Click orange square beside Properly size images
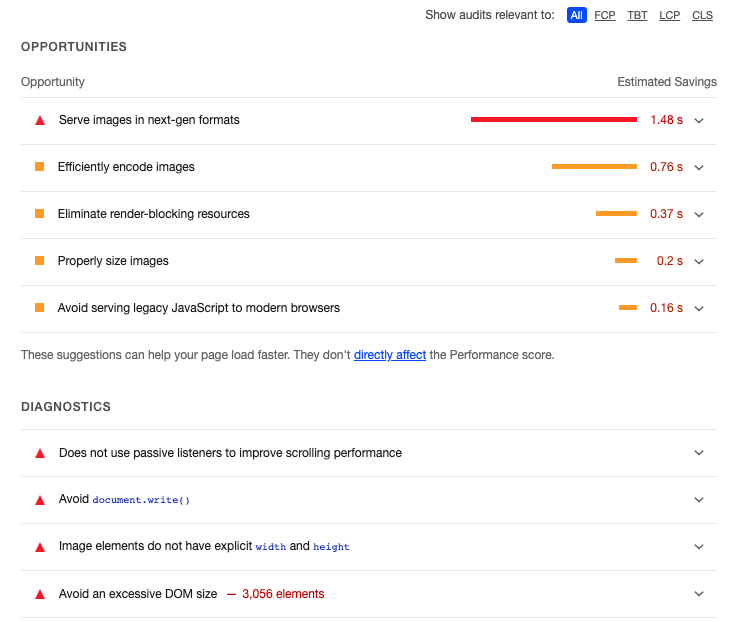Viewport: 732px width, 622px height. 40,261
